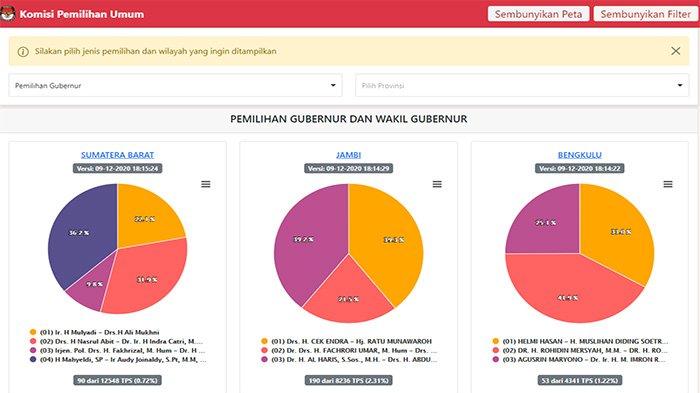Open Jambi chart hamburger menu

tap(437, 184)
